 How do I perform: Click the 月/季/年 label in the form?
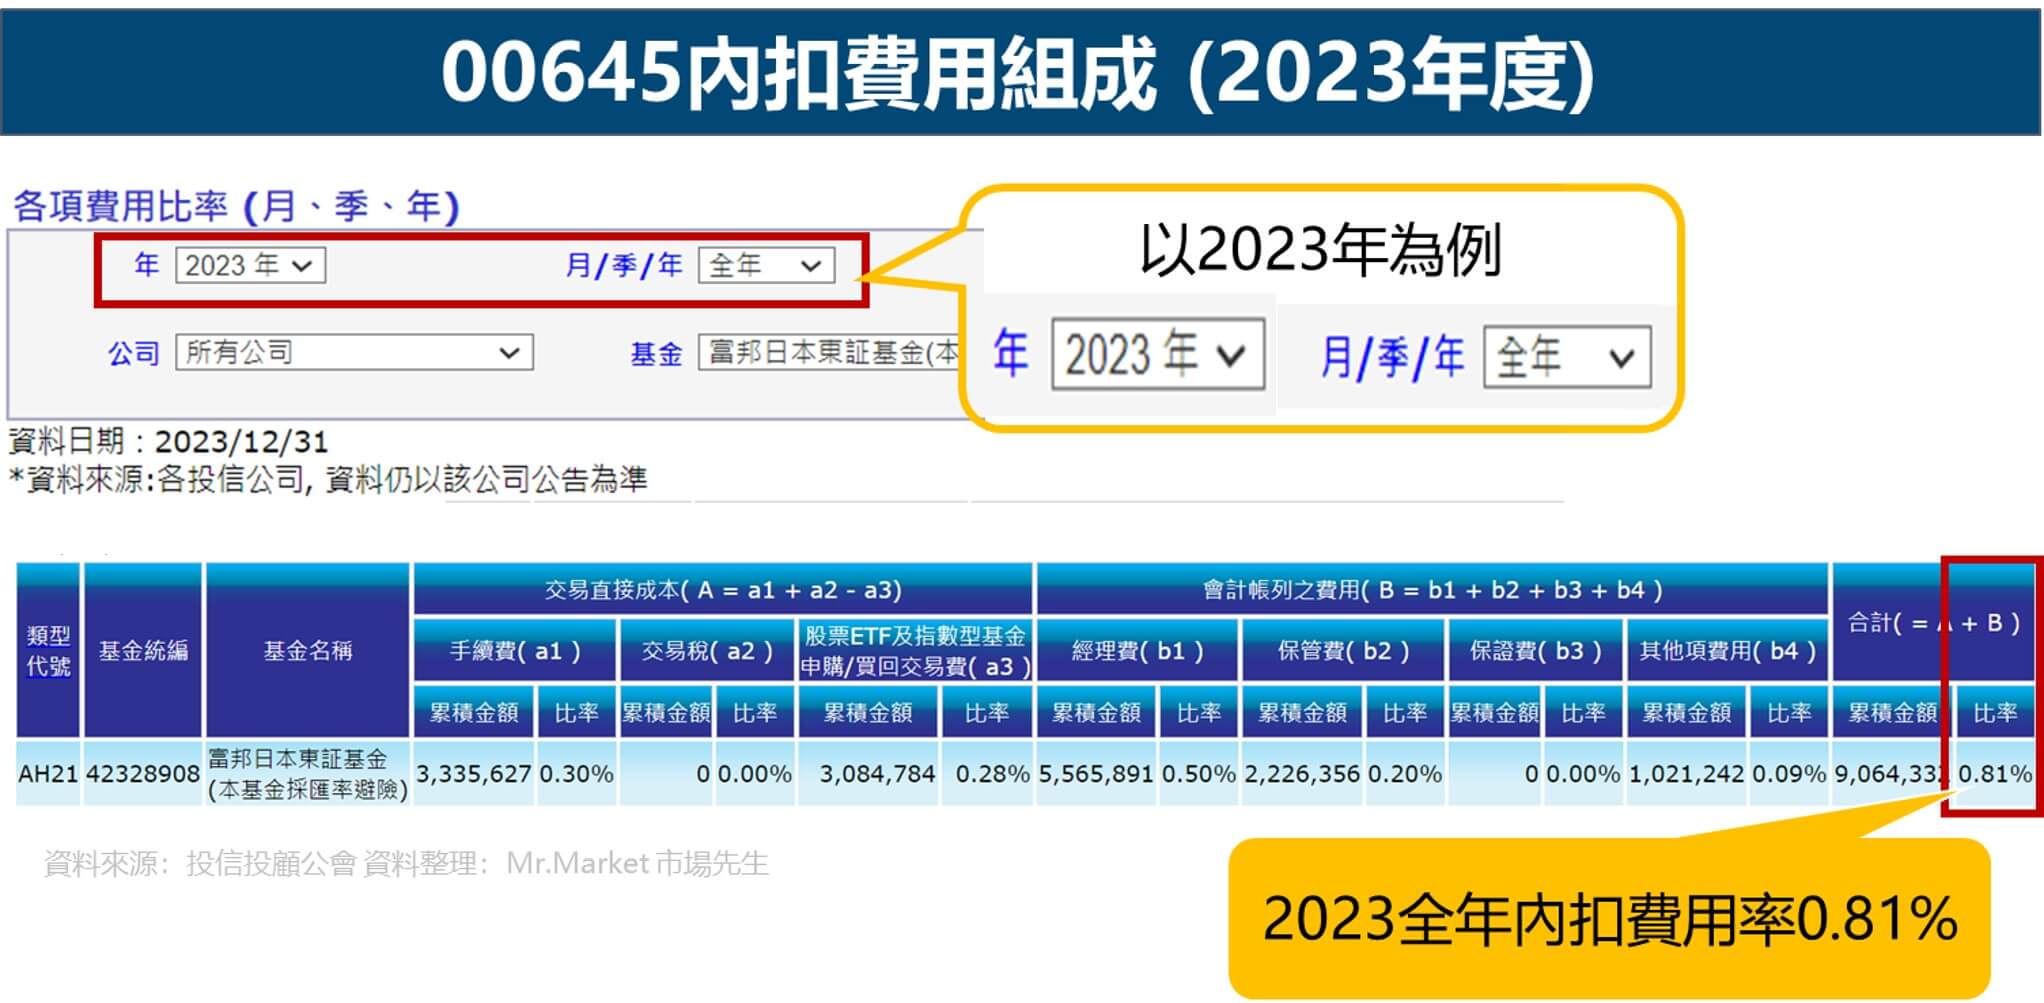pyautogui.click(x=623, y=265)
